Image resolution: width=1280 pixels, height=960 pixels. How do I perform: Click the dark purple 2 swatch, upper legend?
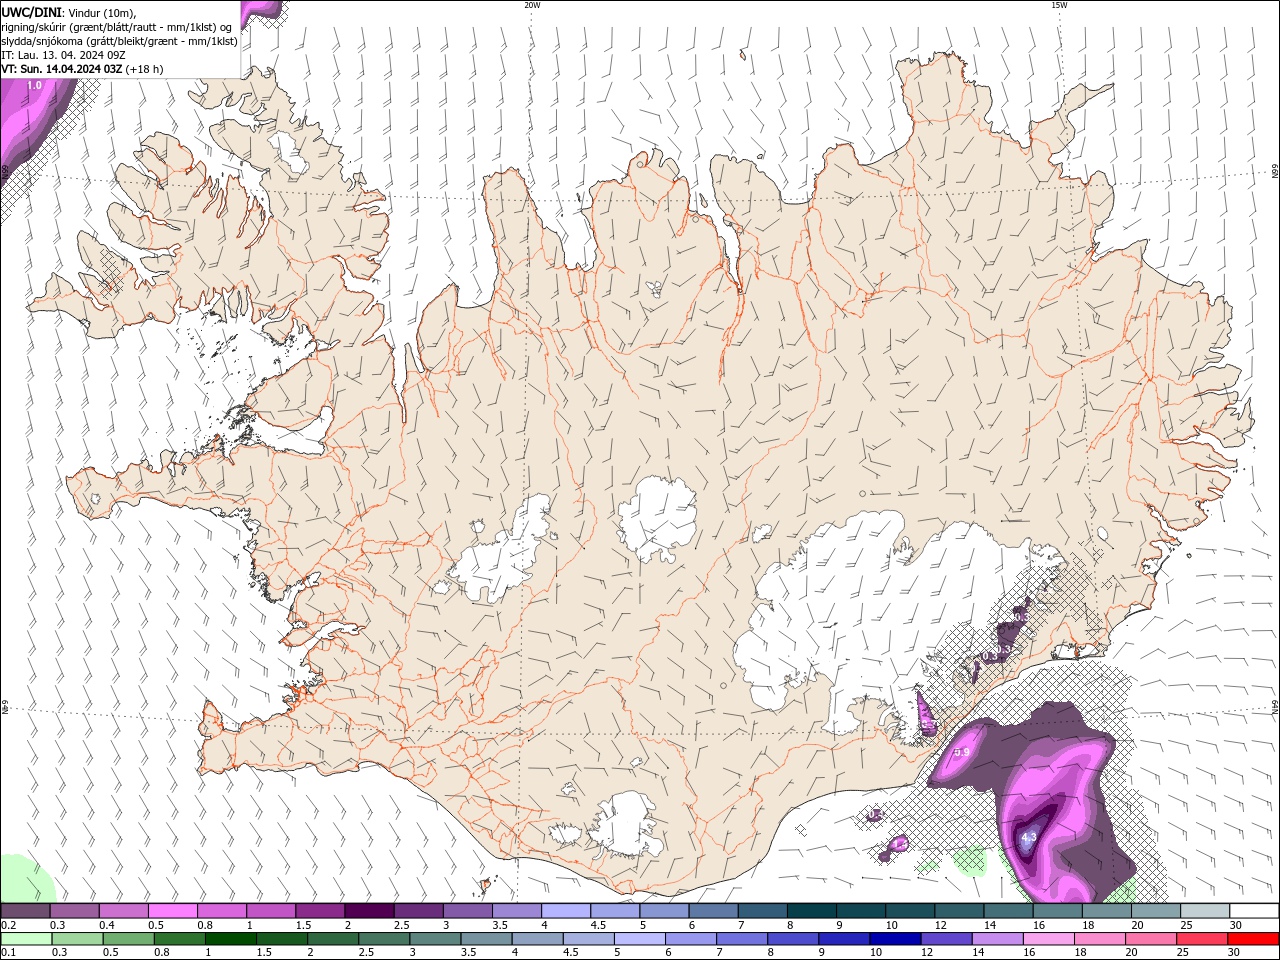coord(369,911)
